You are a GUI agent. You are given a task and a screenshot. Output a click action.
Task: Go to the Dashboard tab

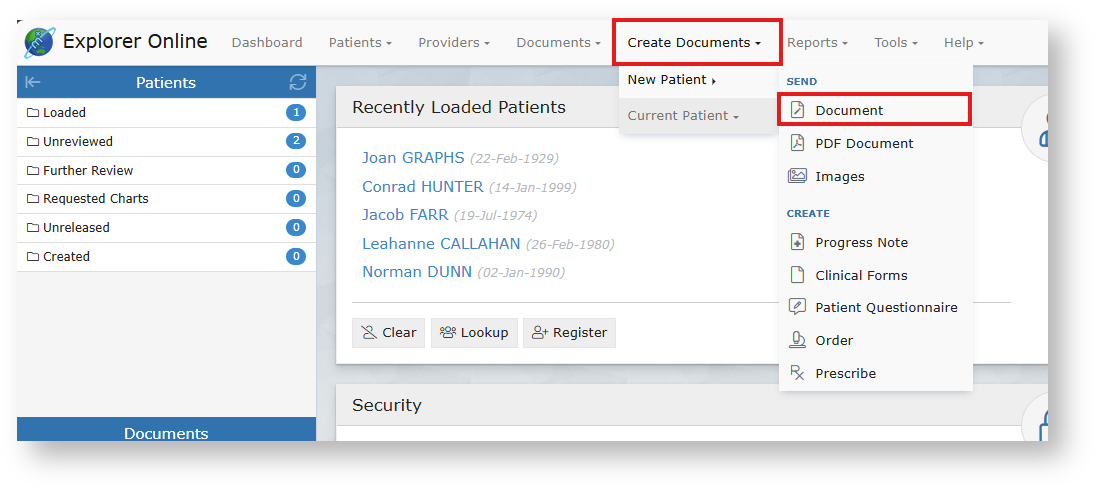click(x=267, y=43)
